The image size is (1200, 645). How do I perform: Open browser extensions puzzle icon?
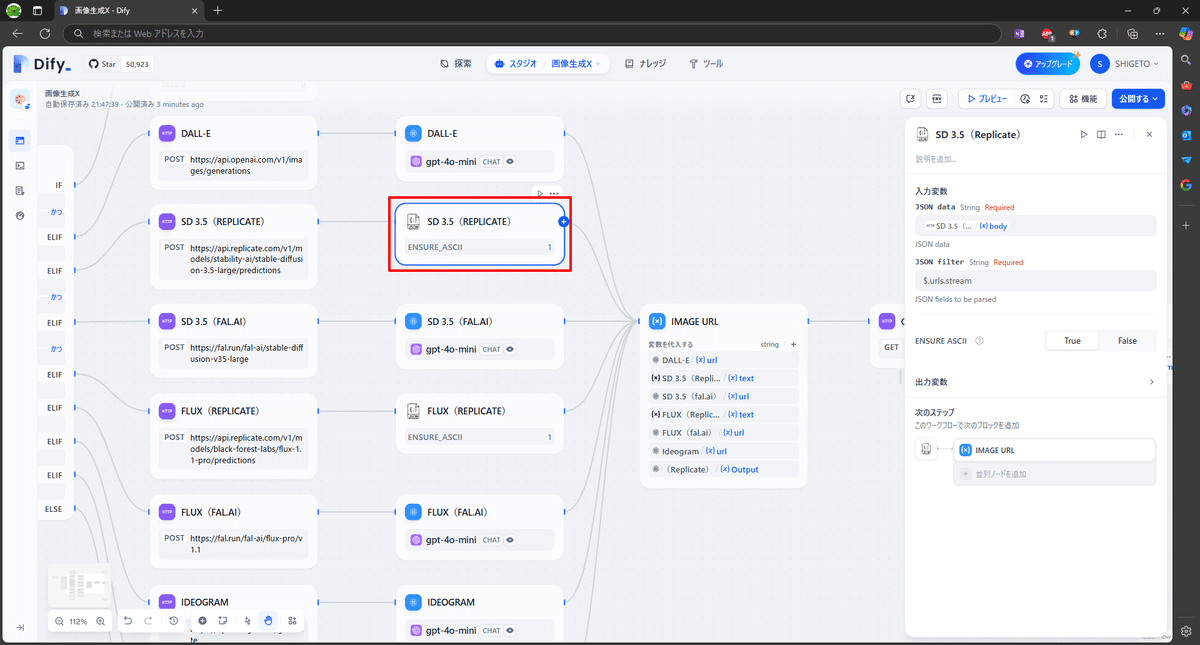1102,33
